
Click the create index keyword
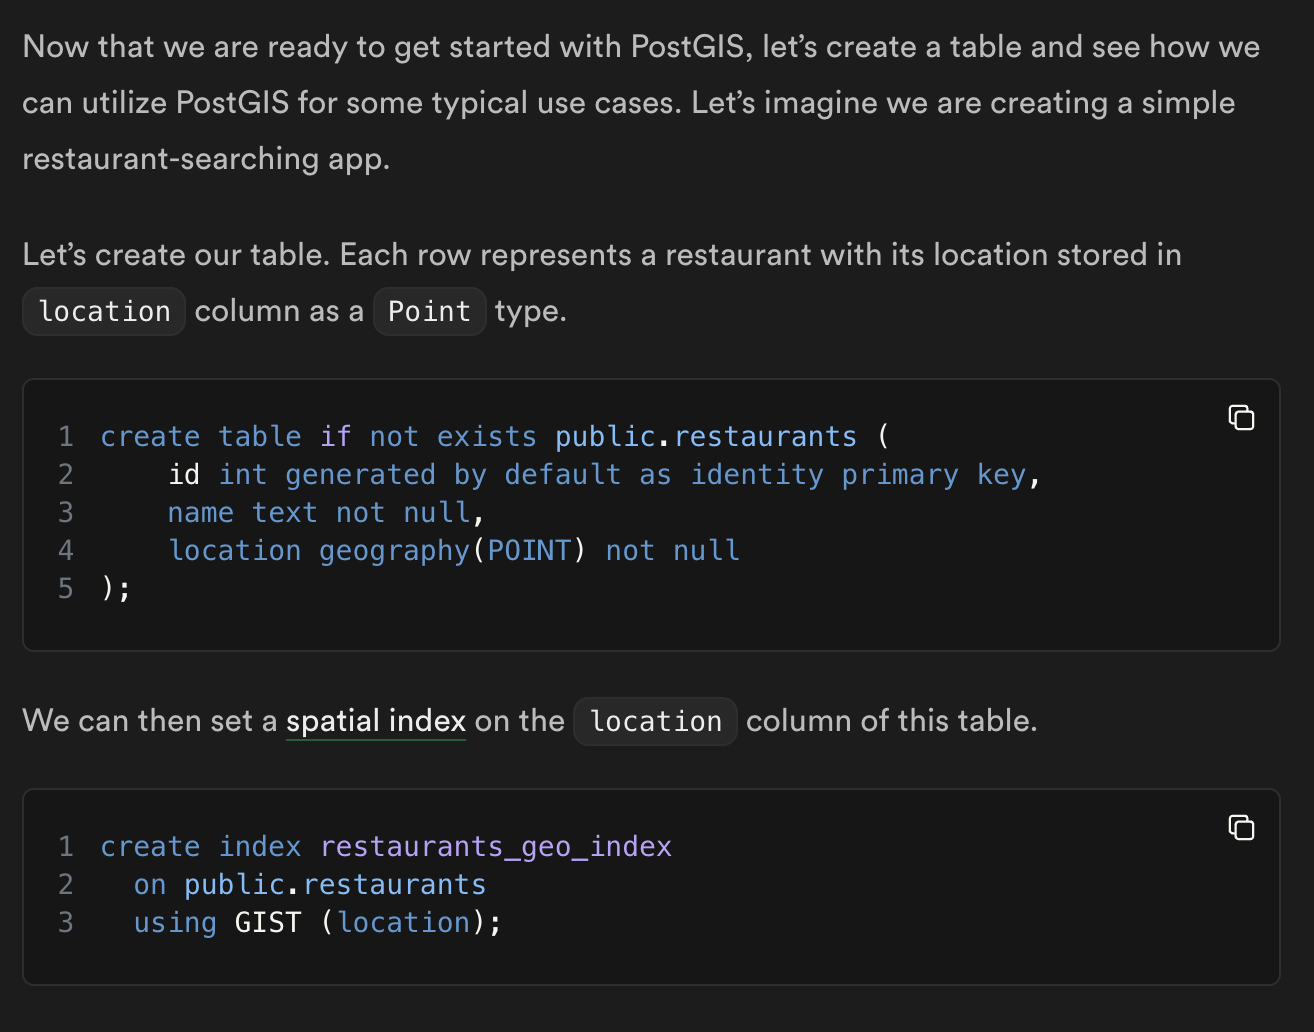pos(200,846)
